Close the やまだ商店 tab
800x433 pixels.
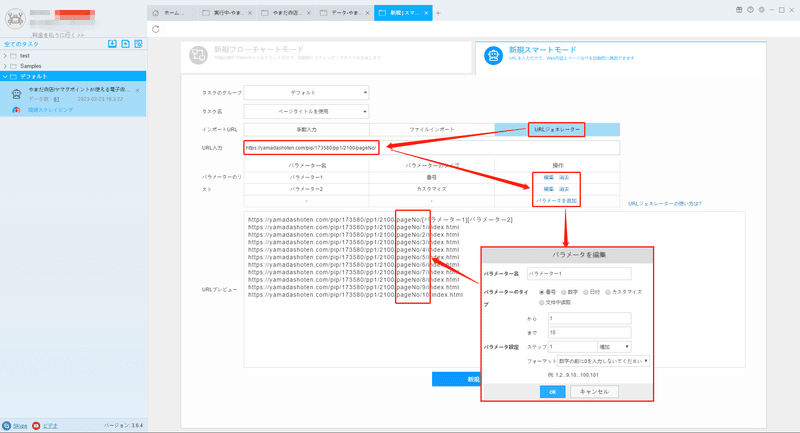pyautogui.click(x=309, y=13)
